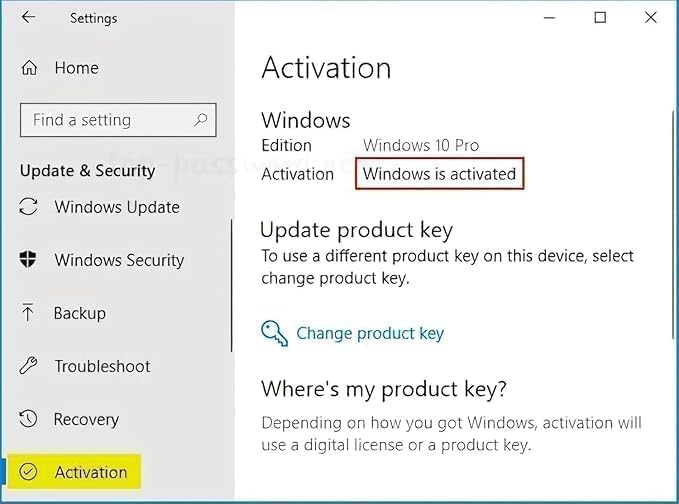
Task: Go to Windows Security section
Action: pos(119,260)
